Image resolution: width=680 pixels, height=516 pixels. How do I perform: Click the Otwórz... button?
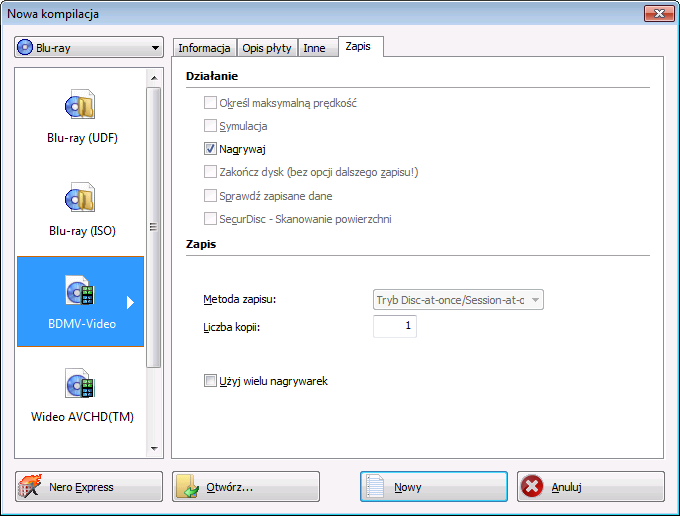[246, 487]
